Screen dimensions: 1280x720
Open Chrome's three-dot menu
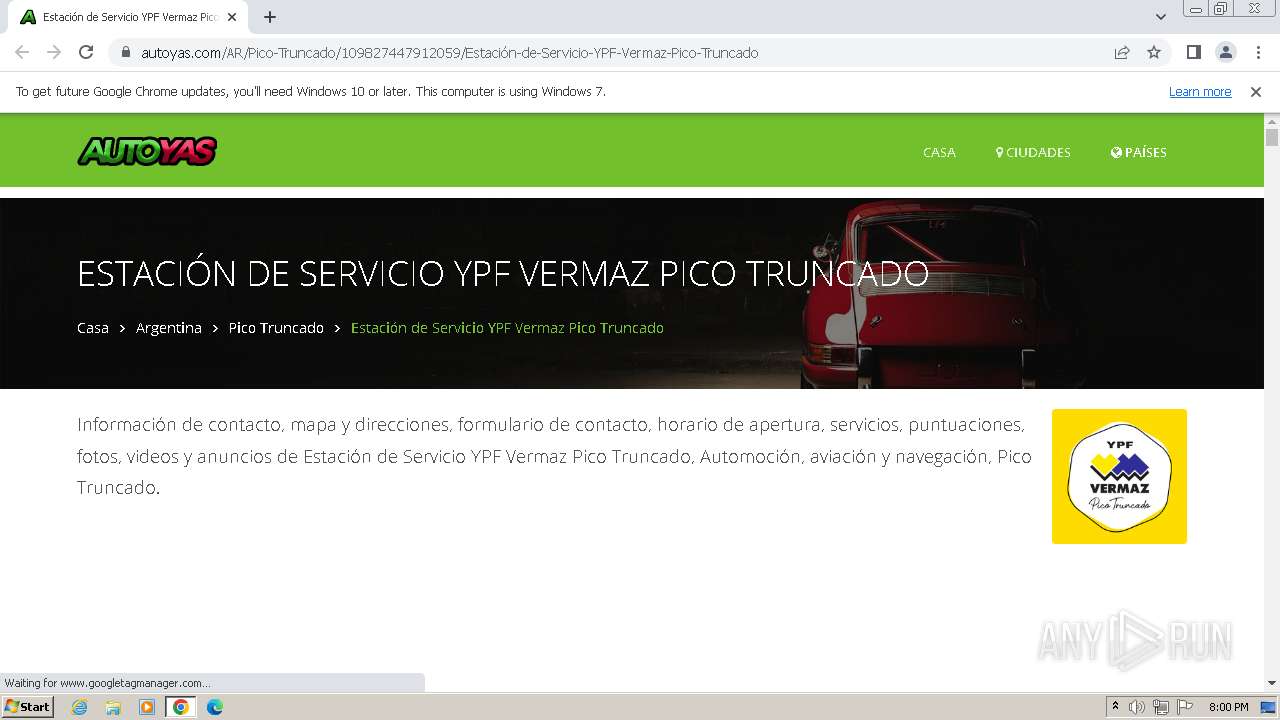tap(1258, 52)
